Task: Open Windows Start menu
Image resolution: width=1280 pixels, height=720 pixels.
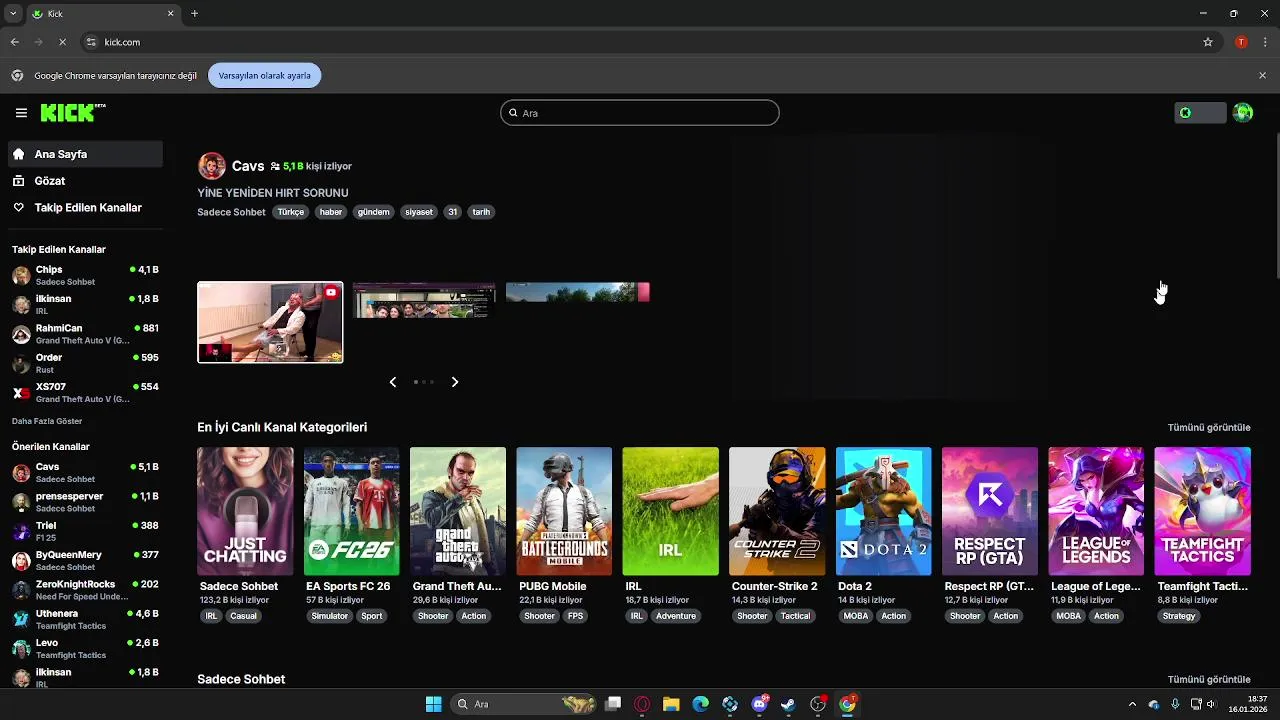Action: point(433,704)
